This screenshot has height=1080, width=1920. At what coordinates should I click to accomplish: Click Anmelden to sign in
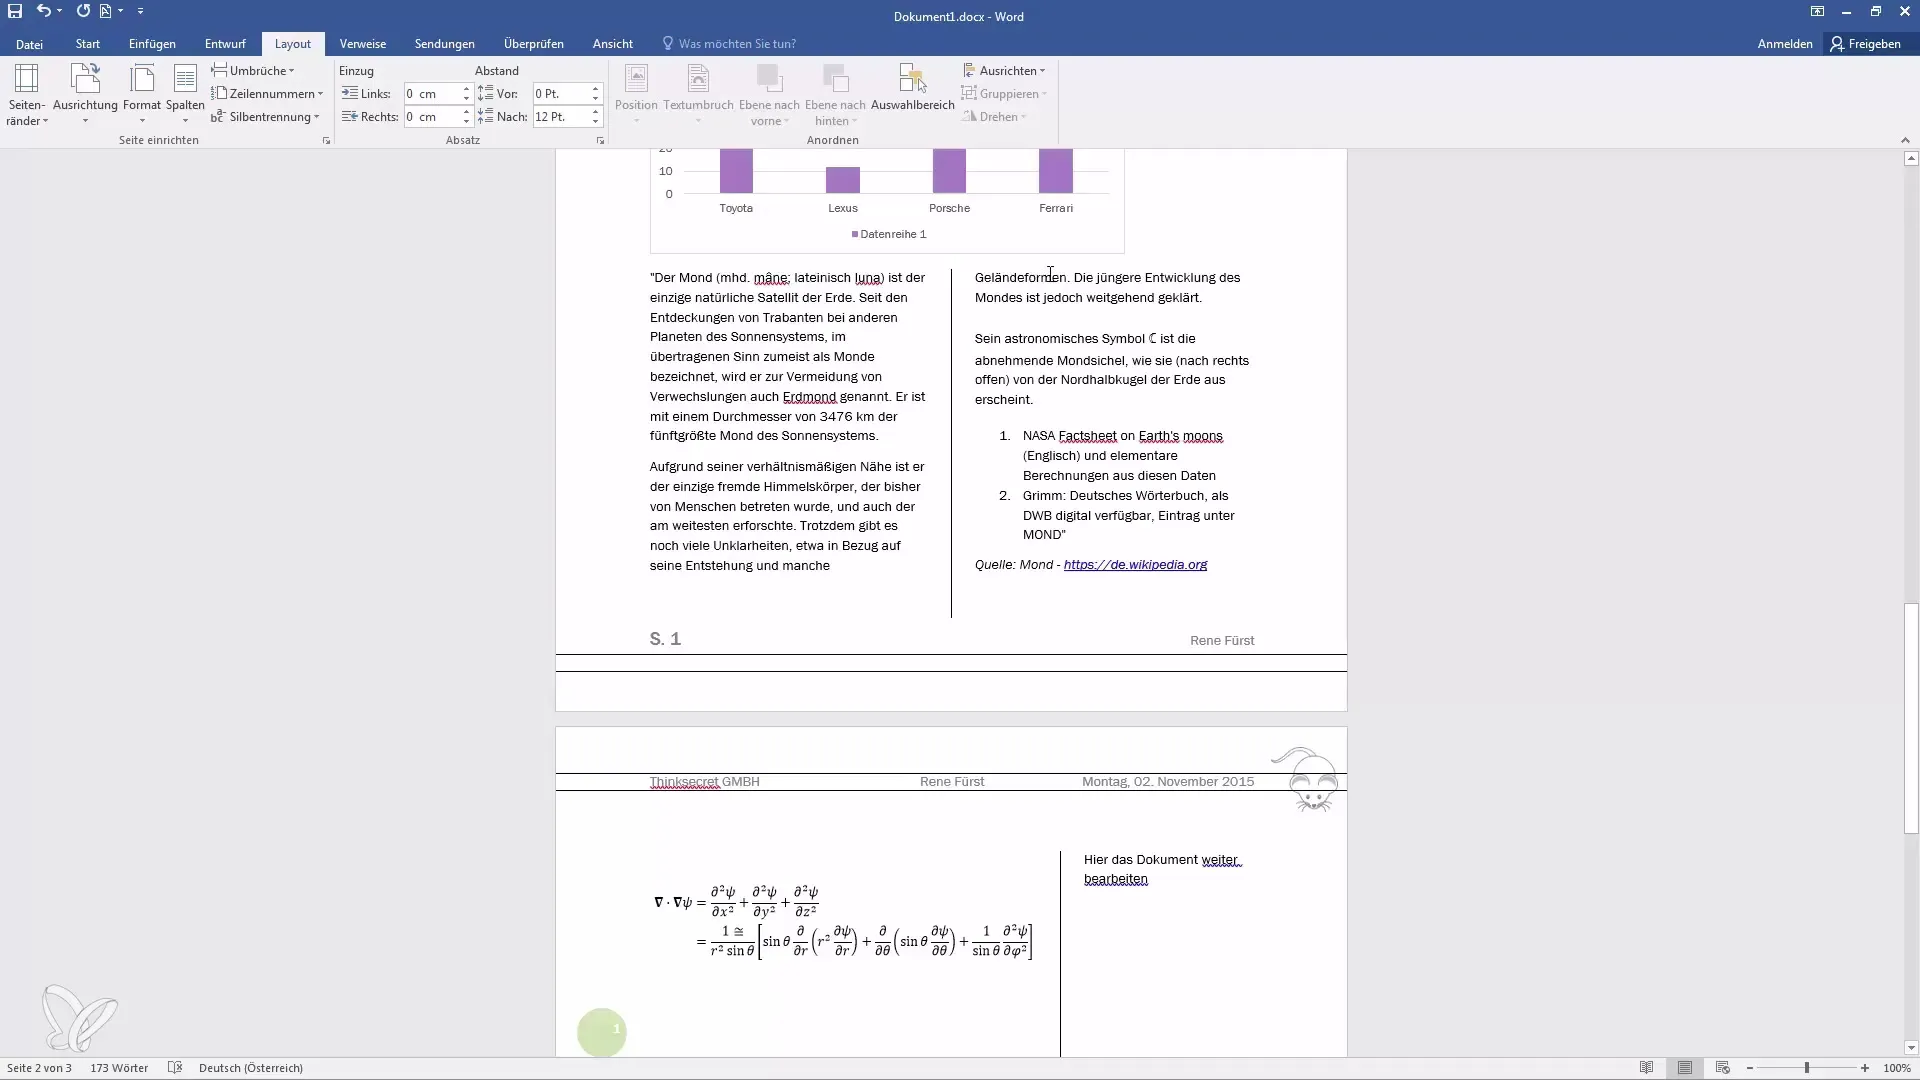1785,44
